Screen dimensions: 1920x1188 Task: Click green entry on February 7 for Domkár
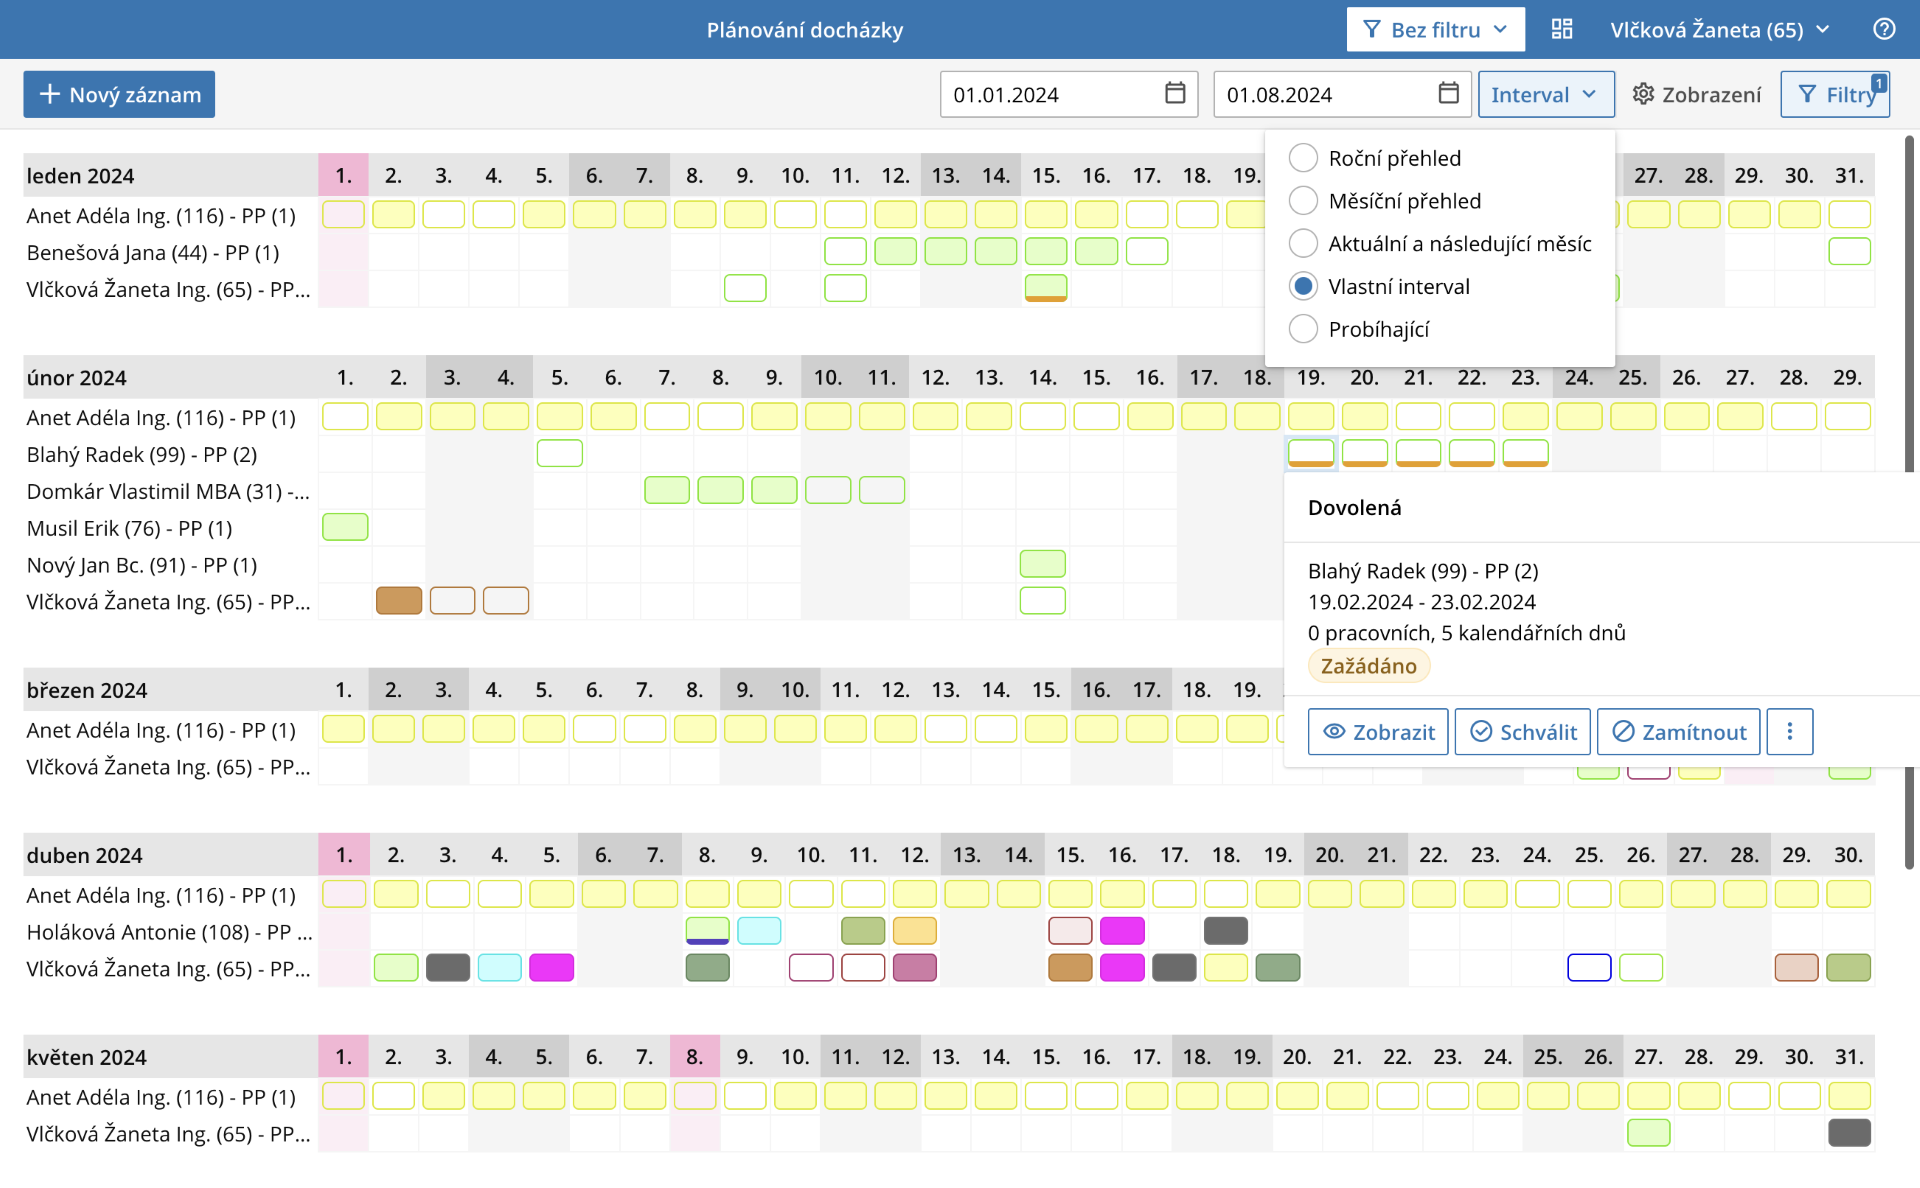coord(667,490)
